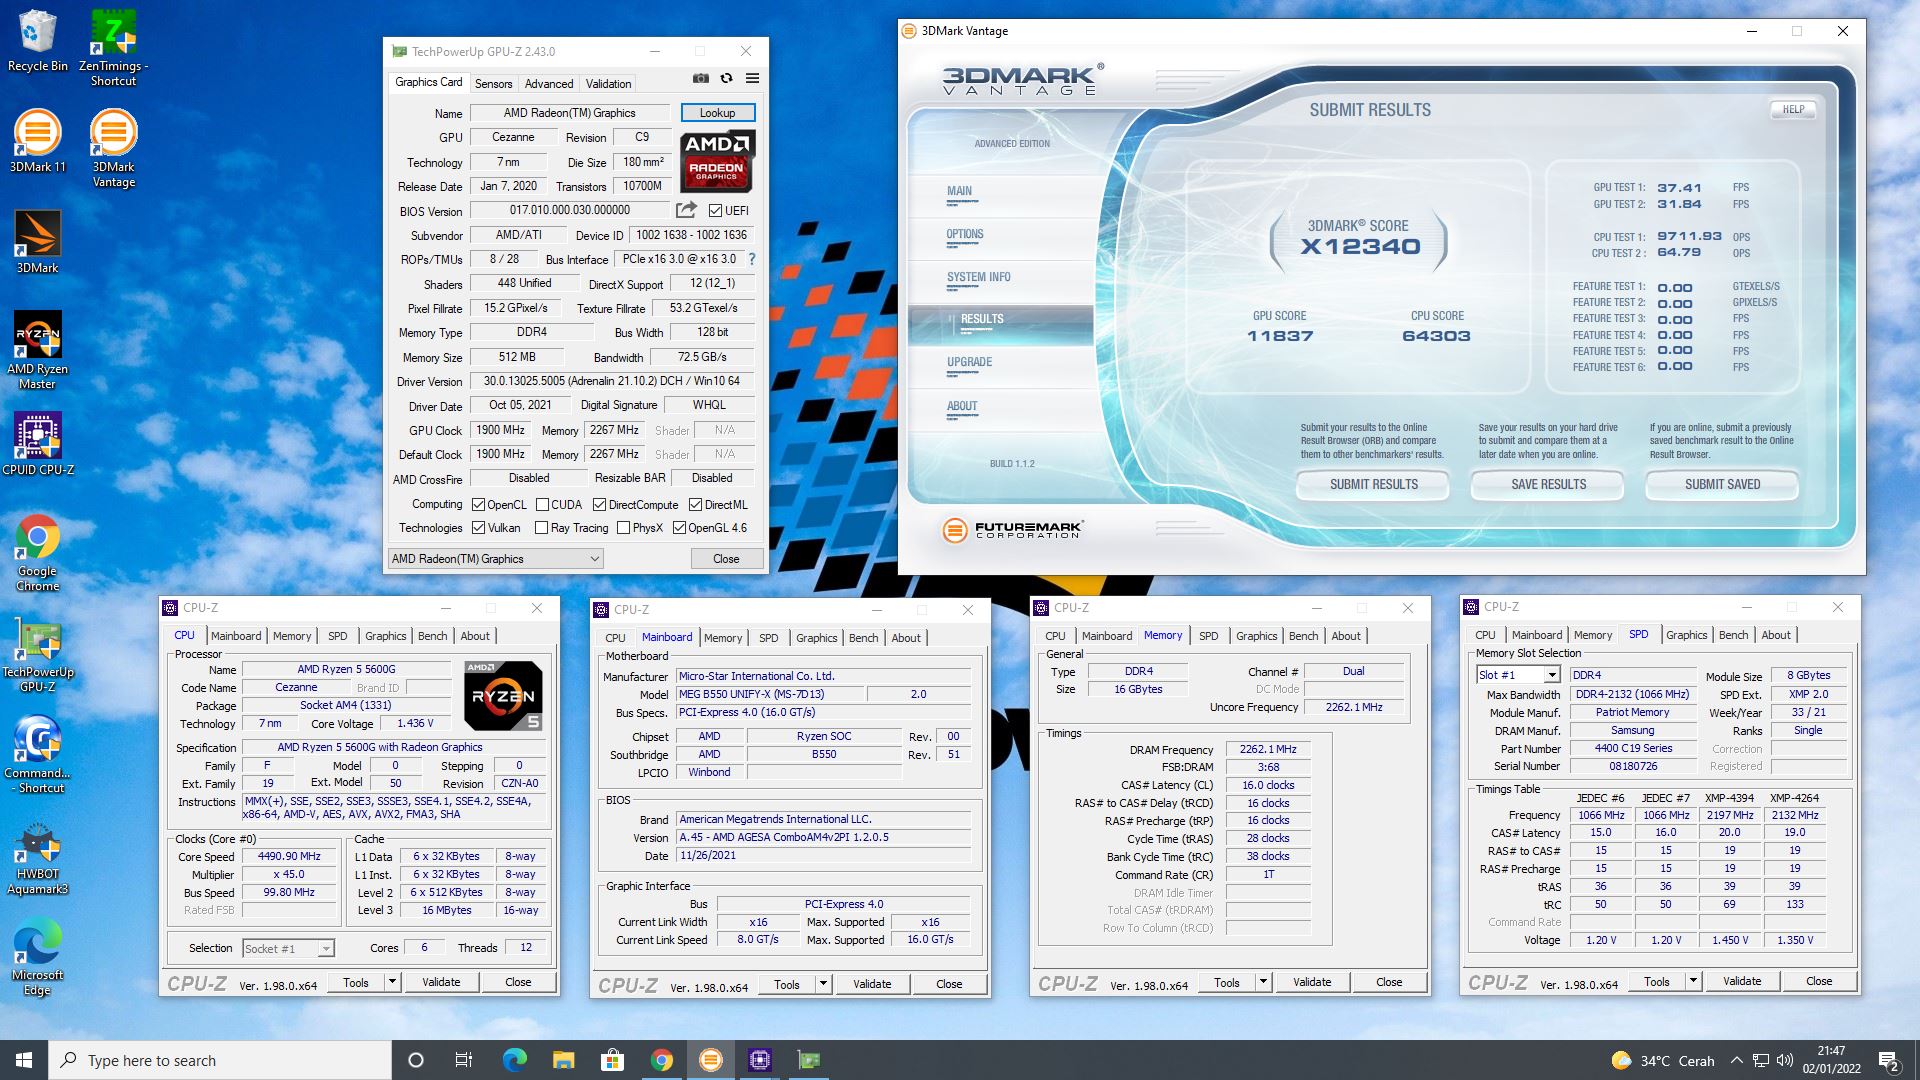Click the GPU-Z Close button
This screenshot has height=1080, width=1920.
click(x=726, y=559)
